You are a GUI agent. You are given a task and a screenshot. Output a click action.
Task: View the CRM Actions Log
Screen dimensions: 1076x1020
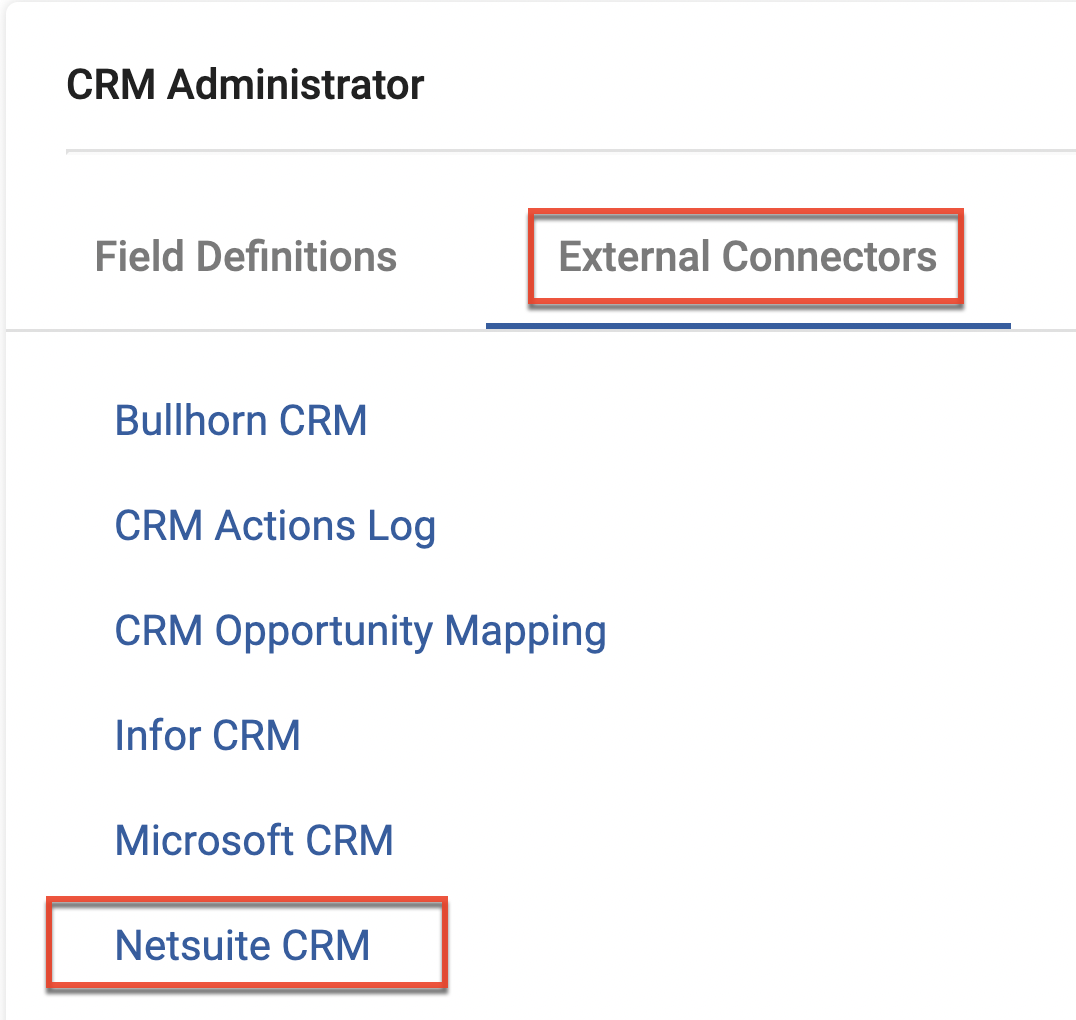(x=275, y=526)
